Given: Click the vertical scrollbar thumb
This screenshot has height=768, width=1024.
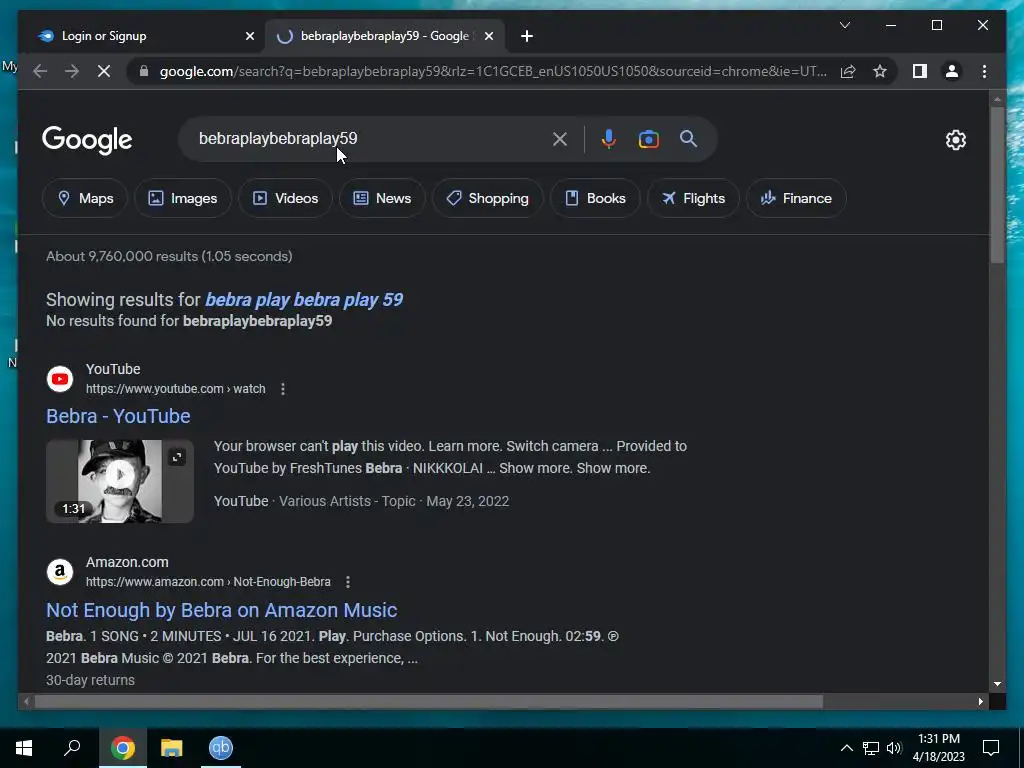Looking at the screenshot, I should coord(997,185).
